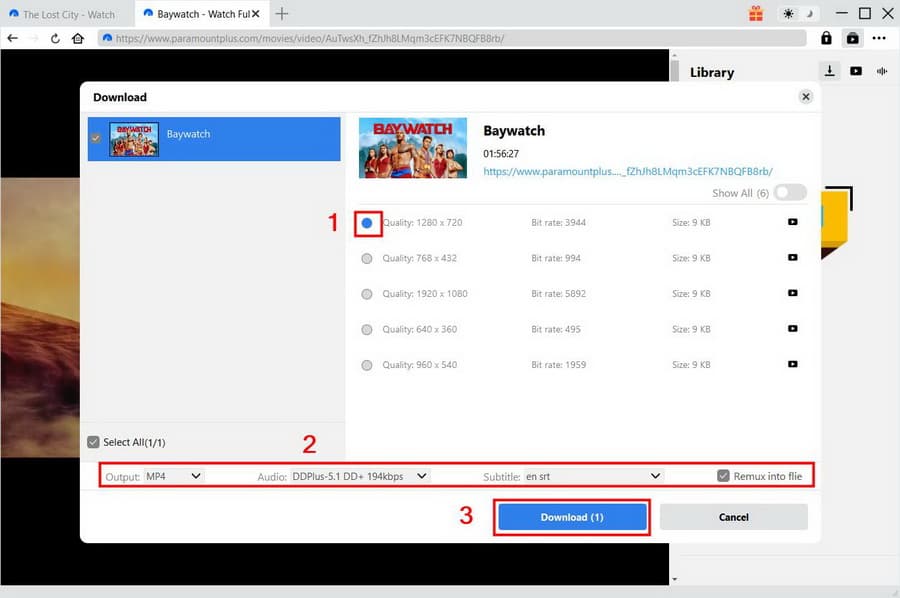Open the Library video tab icon
The width and height of the screenshot is (900, 598).
tap(856, 71)
